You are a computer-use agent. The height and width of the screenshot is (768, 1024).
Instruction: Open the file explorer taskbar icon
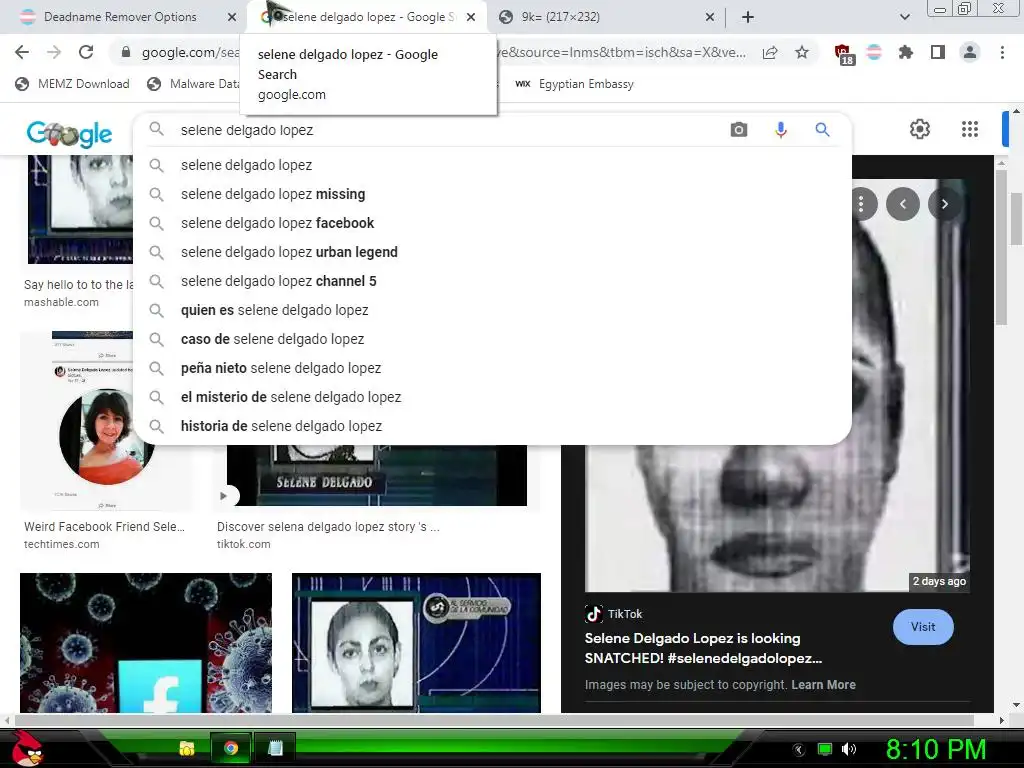187,748
